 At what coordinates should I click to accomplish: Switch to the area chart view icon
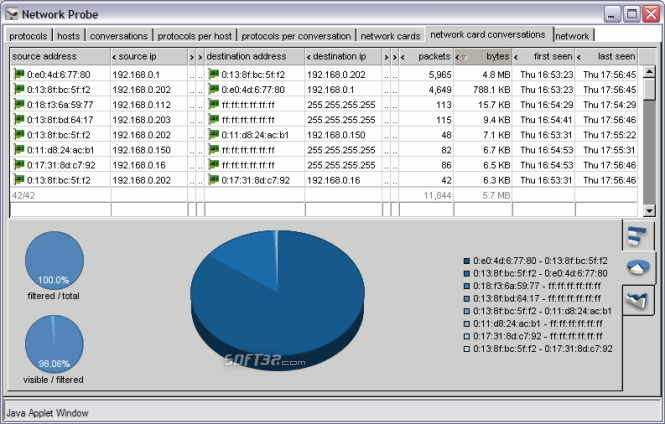pos(637,300)
